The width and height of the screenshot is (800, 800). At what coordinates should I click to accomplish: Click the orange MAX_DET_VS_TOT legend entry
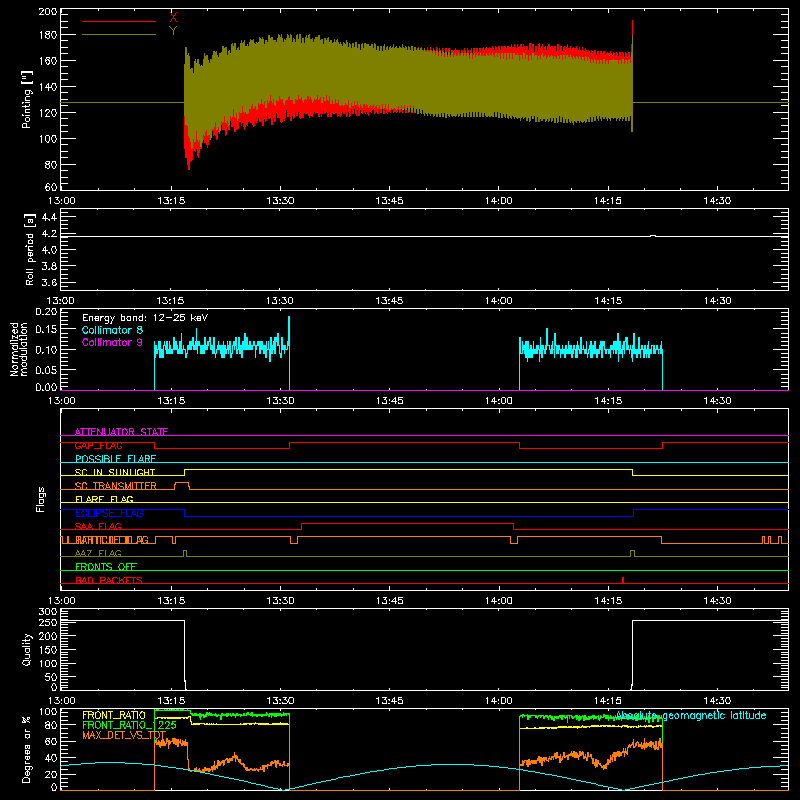pos(124,736)
